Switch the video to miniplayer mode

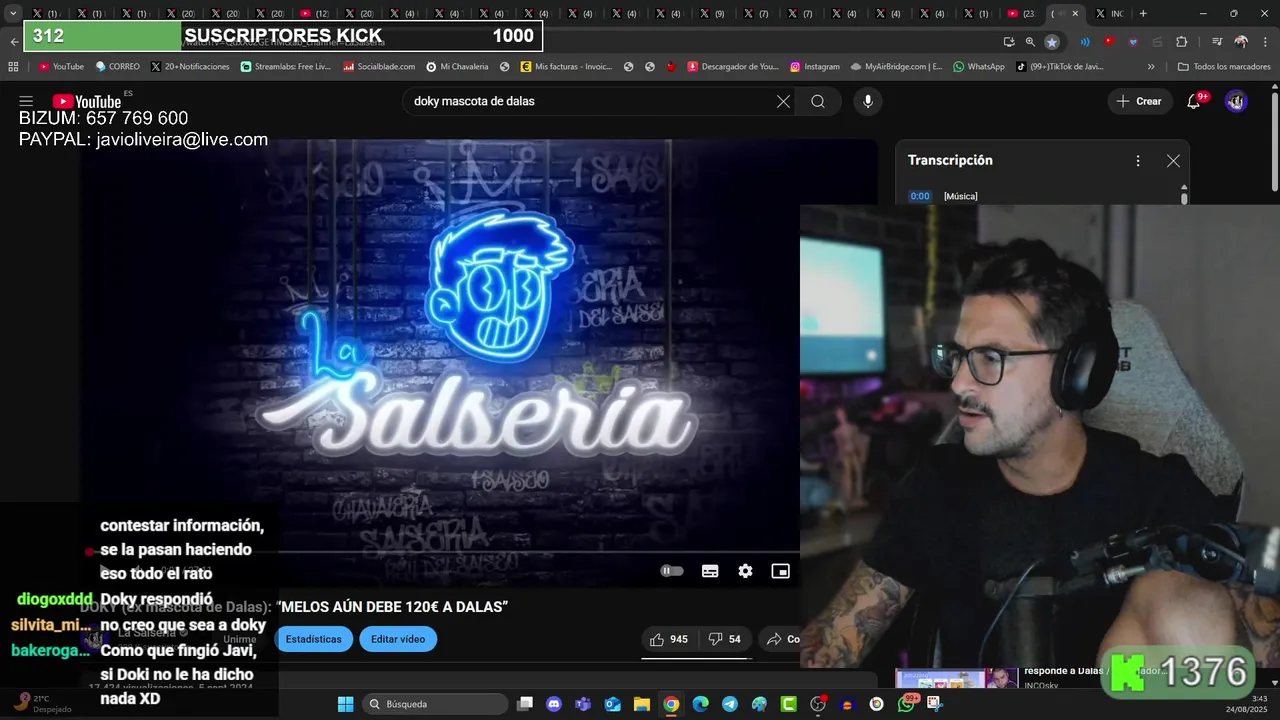pyautogui.click(x=780, y=571)
